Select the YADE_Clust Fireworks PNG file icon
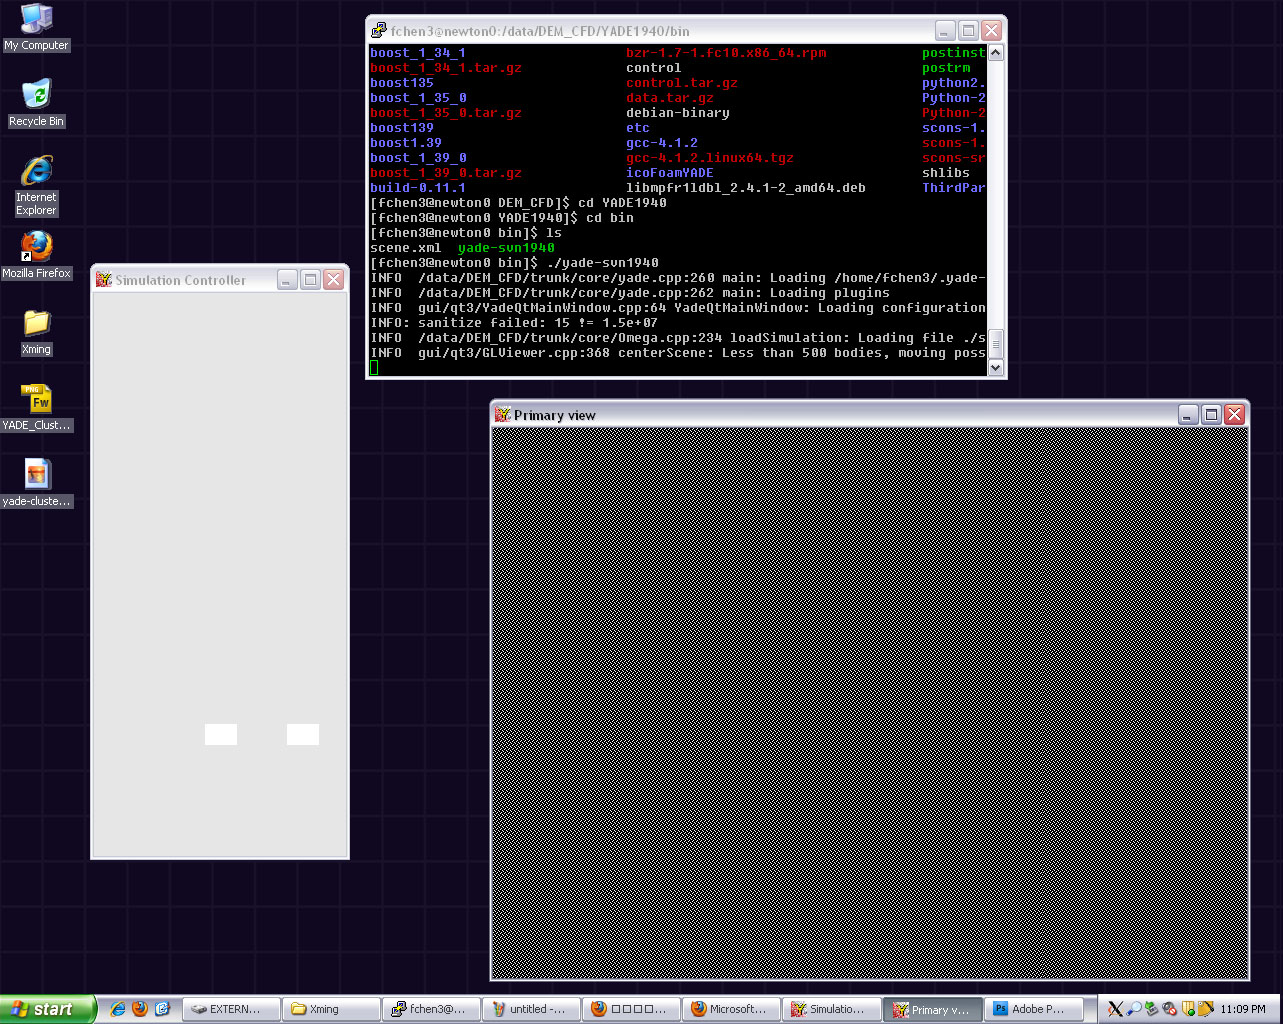Image resolution: width=1283 pixels, height=1024 pixels. (37, 400)
